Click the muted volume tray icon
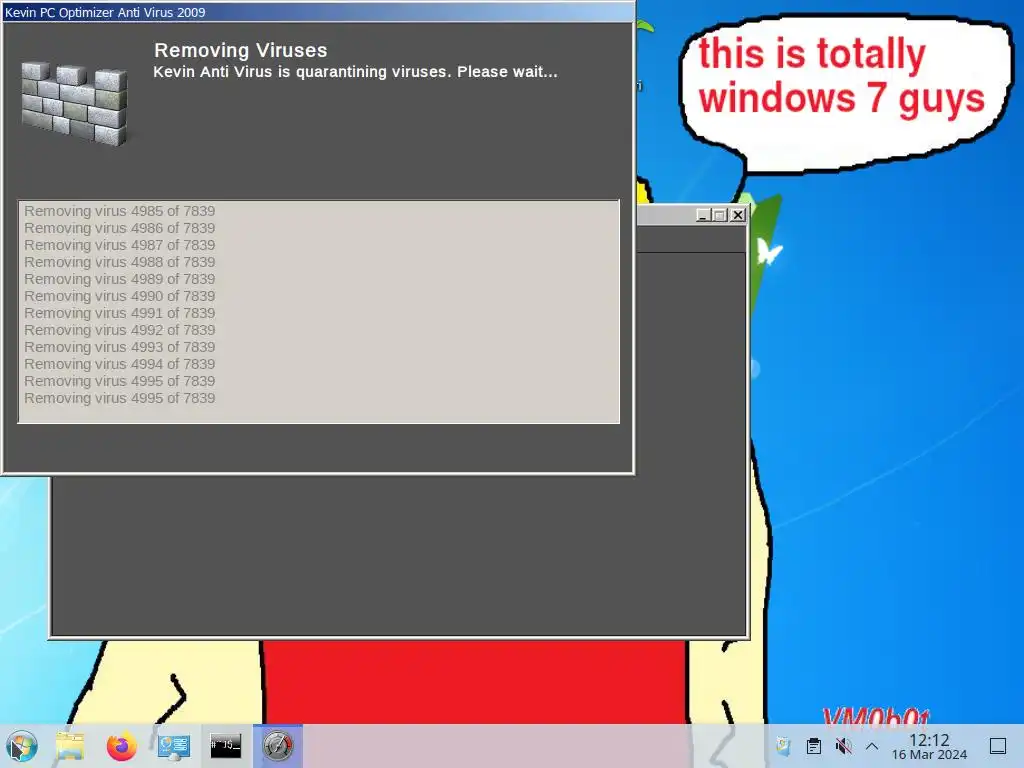 pos(843,746)
